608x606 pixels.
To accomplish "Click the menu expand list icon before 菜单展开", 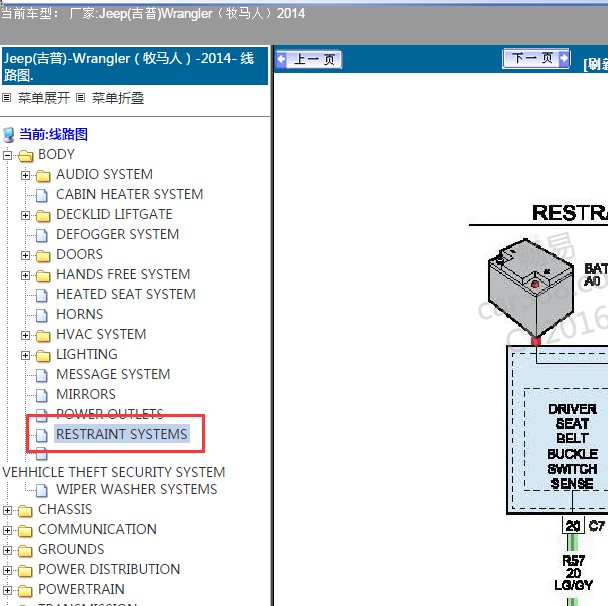I will (x=7, y=97).
